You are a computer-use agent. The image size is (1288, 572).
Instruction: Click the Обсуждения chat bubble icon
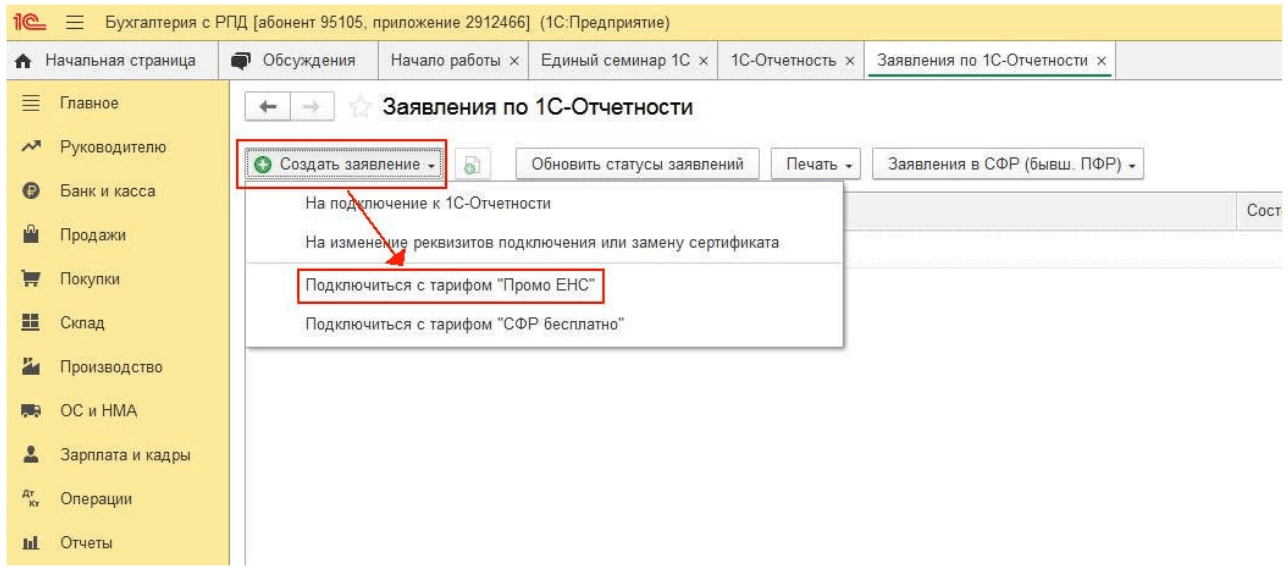click(240, 60)
